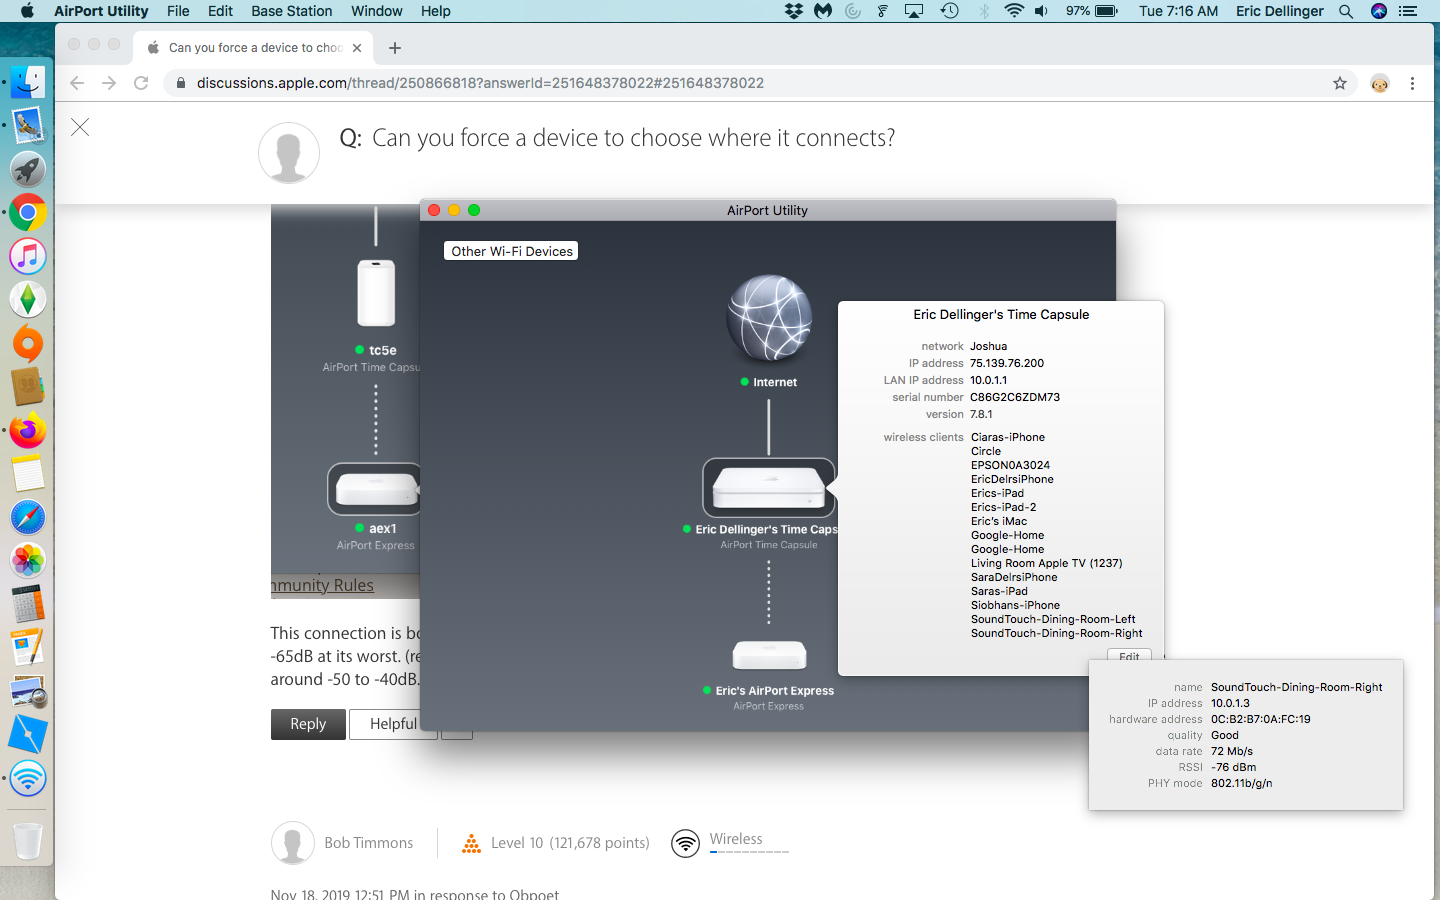Reload the Chrome page
Screen dimensions: 1440x900
141,83
